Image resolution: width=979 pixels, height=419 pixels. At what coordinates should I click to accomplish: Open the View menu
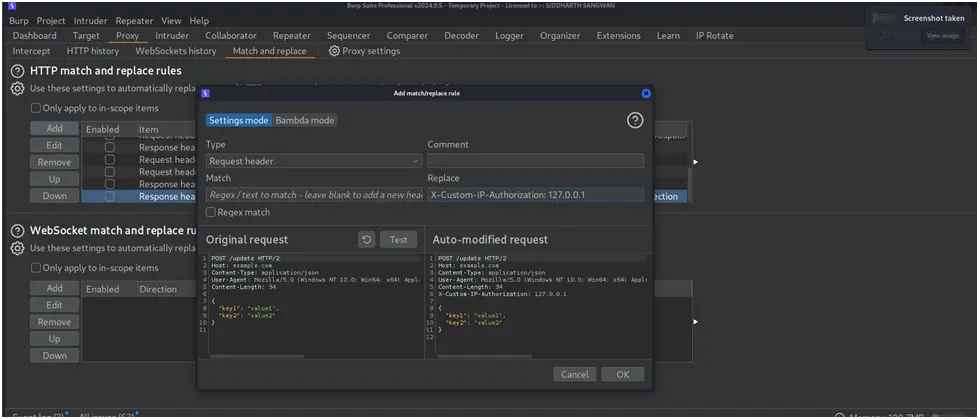(x=172, y=21)
